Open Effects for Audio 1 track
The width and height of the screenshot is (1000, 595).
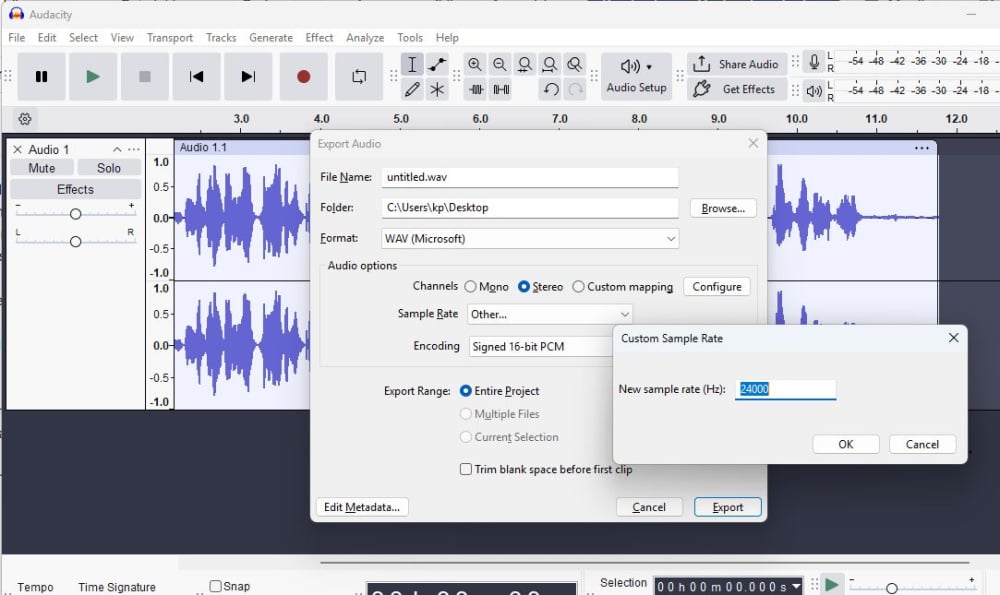pos(75,189)
